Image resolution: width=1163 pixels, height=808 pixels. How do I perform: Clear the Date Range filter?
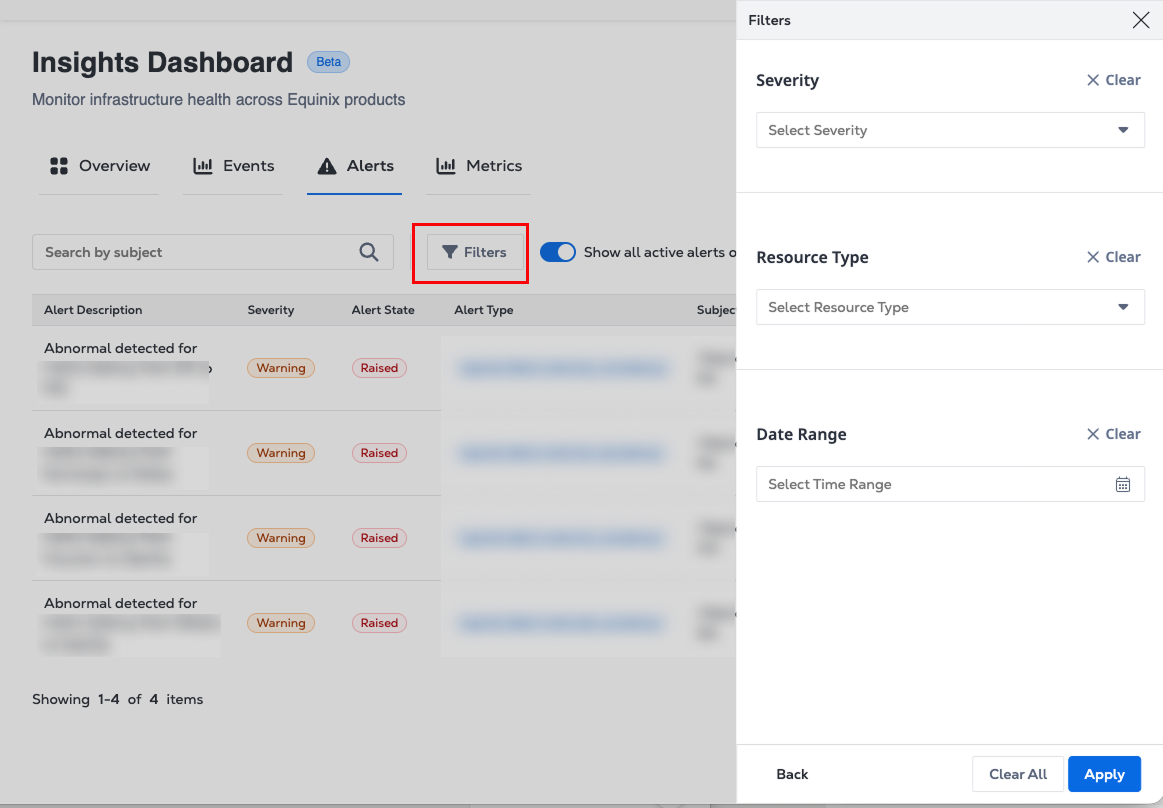click(x=1113, y=434)
